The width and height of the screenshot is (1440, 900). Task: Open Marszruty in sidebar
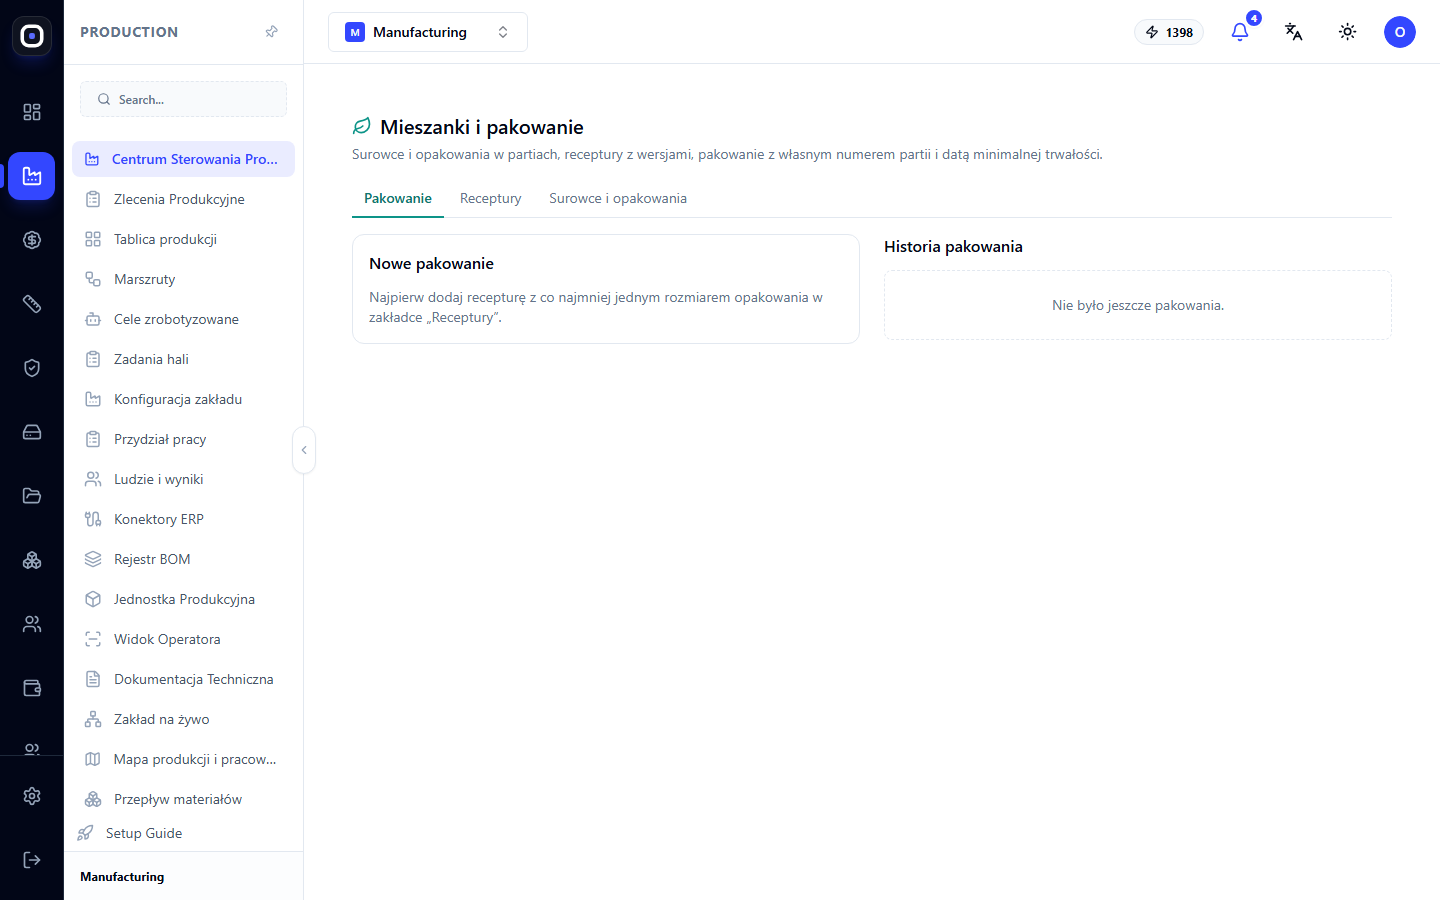point(184,279)
